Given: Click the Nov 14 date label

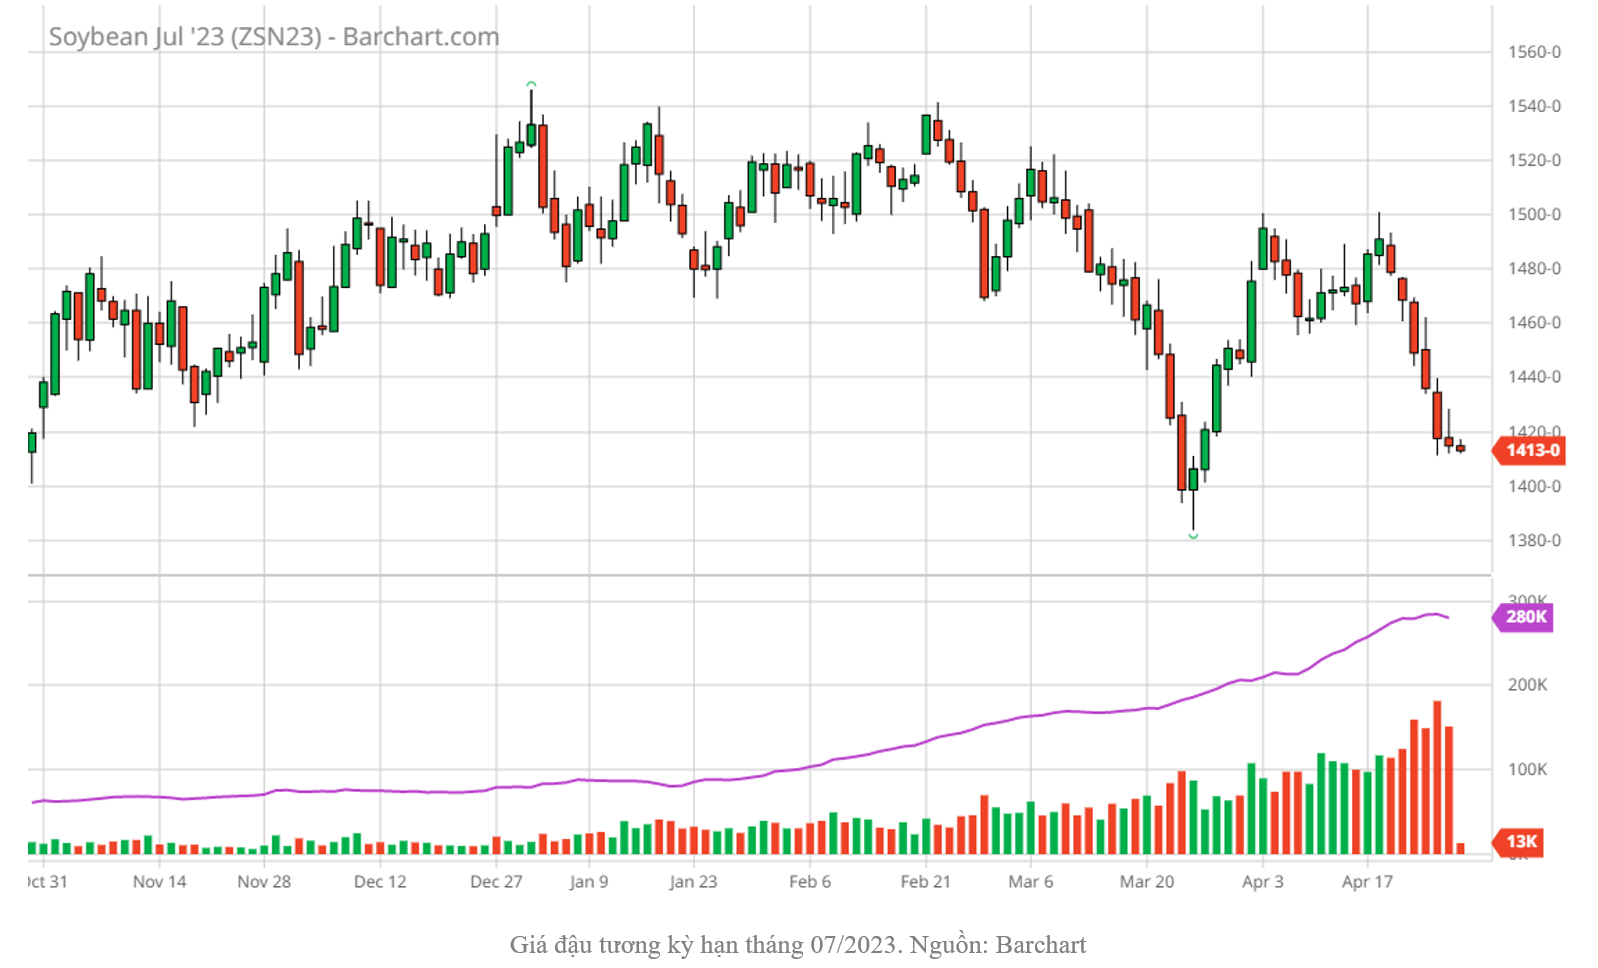Looking at the screenshot, I should (160, 881).
